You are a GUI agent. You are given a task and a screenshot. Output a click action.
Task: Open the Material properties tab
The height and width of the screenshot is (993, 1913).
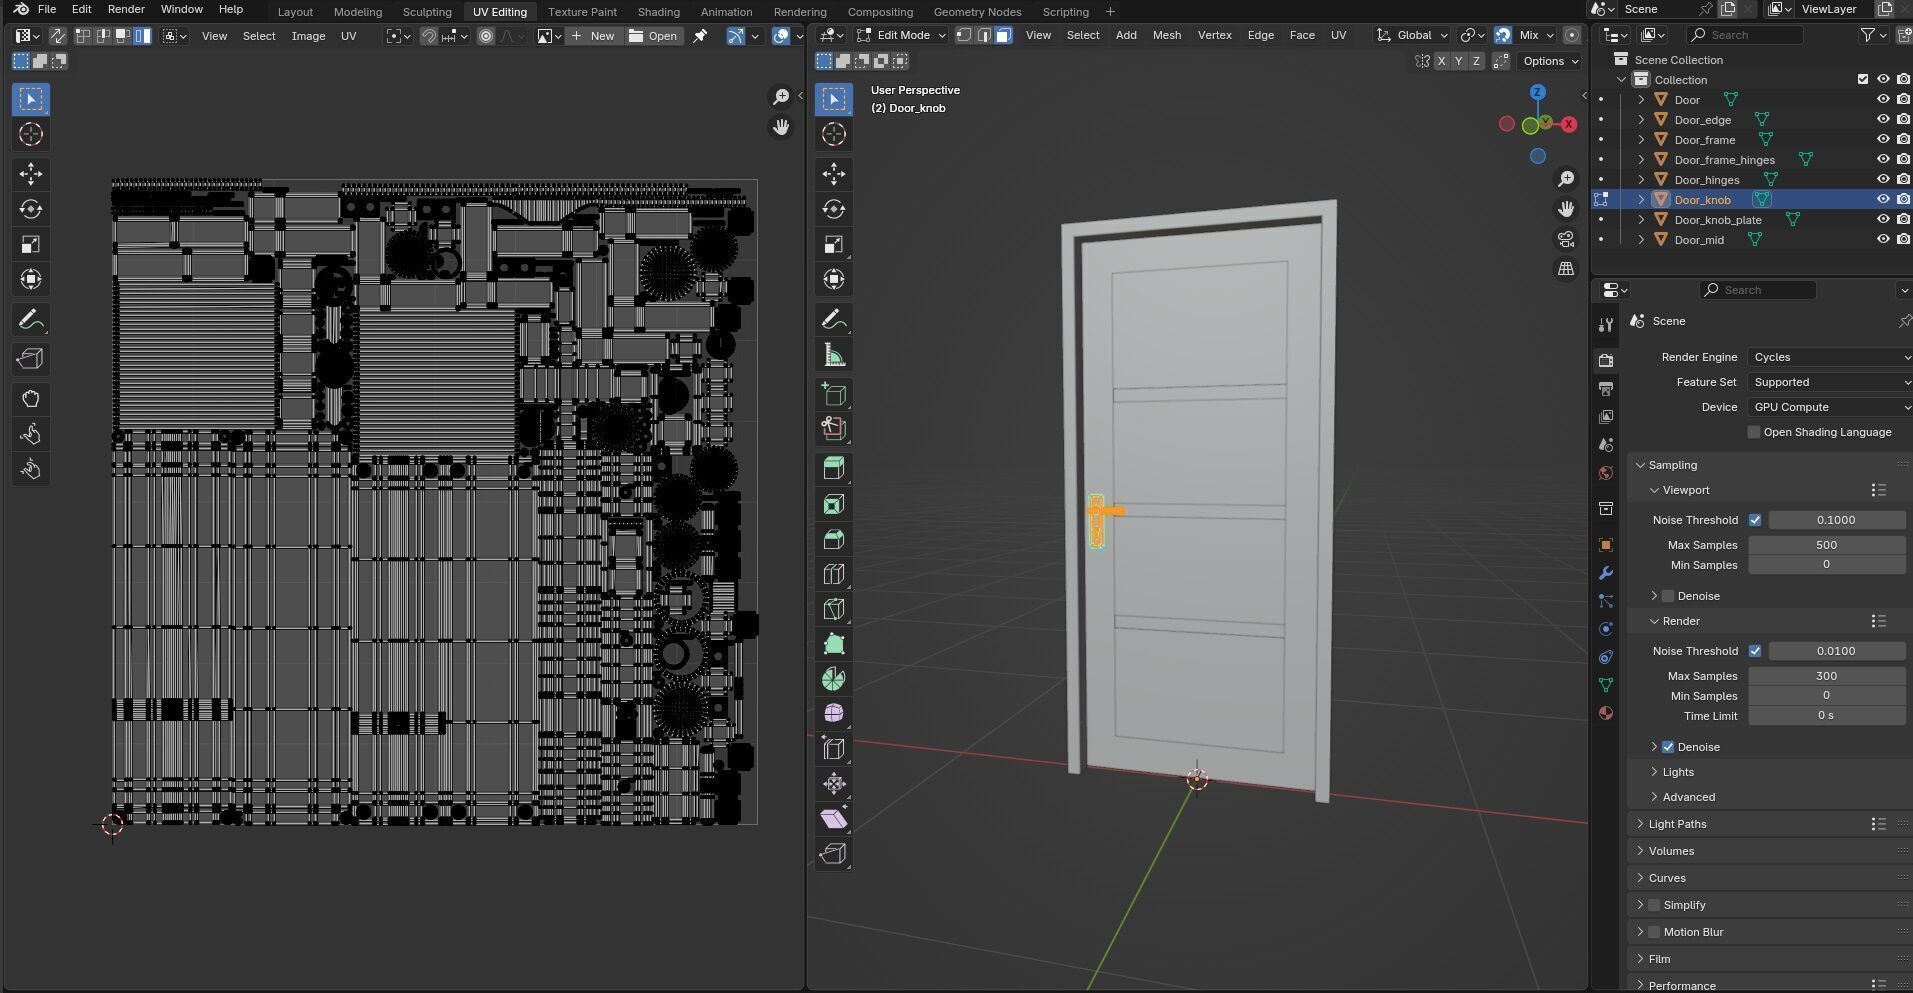point(1606,713)
